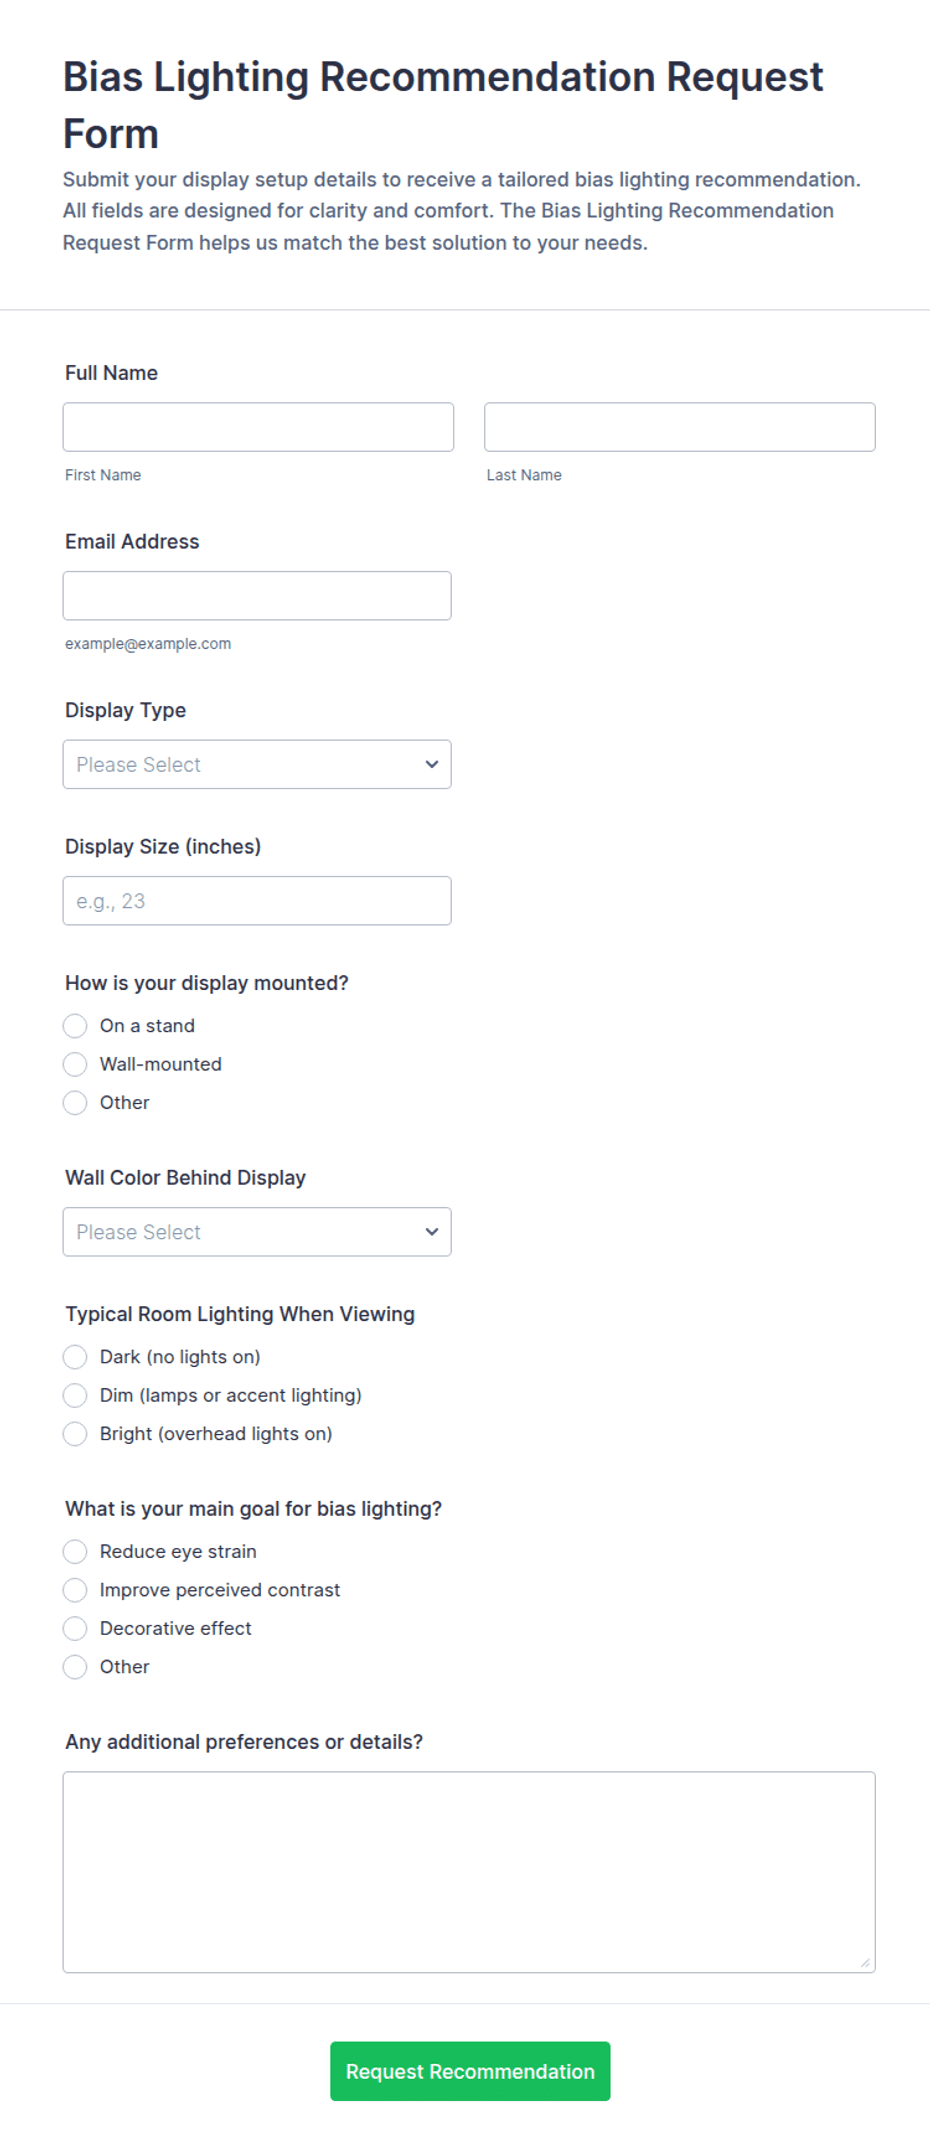Click the Wall Color dropdown chevron arrow

point(432,1232)
